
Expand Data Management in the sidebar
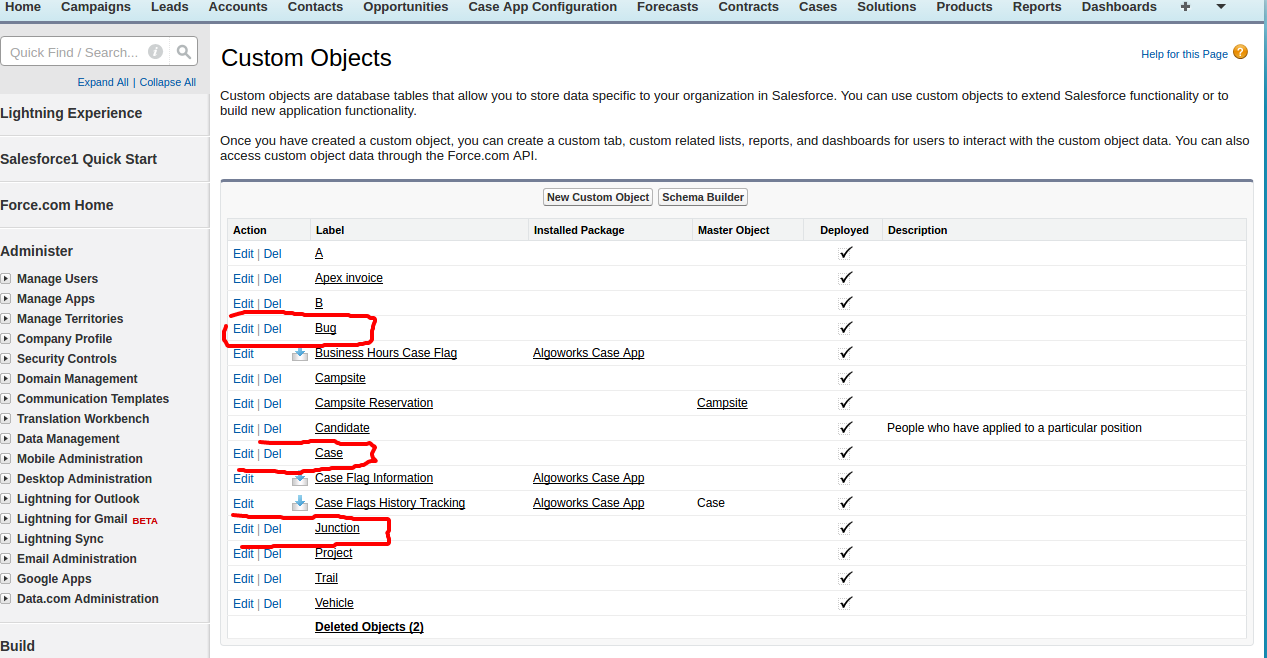point(6,439)
